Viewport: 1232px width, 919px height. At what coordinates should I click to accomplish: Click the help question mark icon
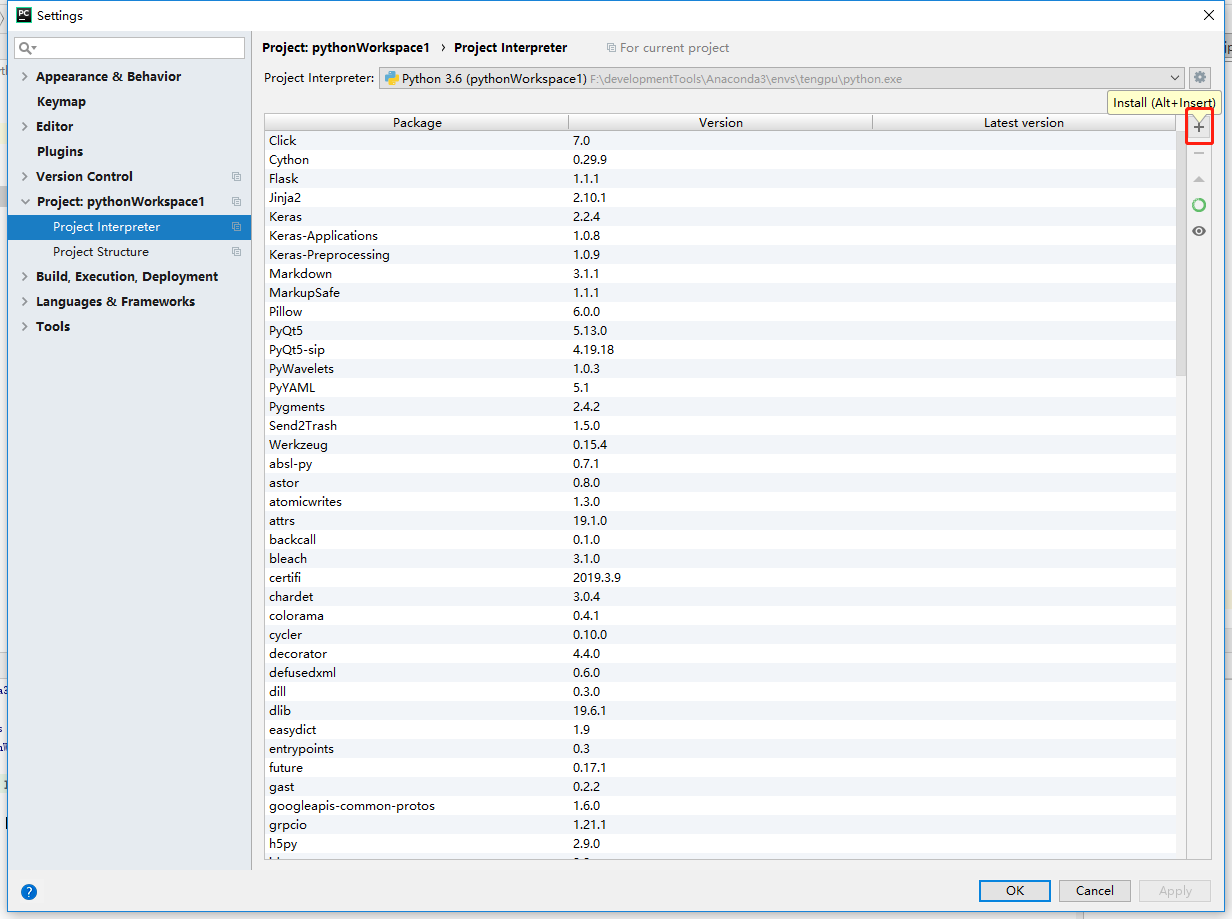pos(29,892)
